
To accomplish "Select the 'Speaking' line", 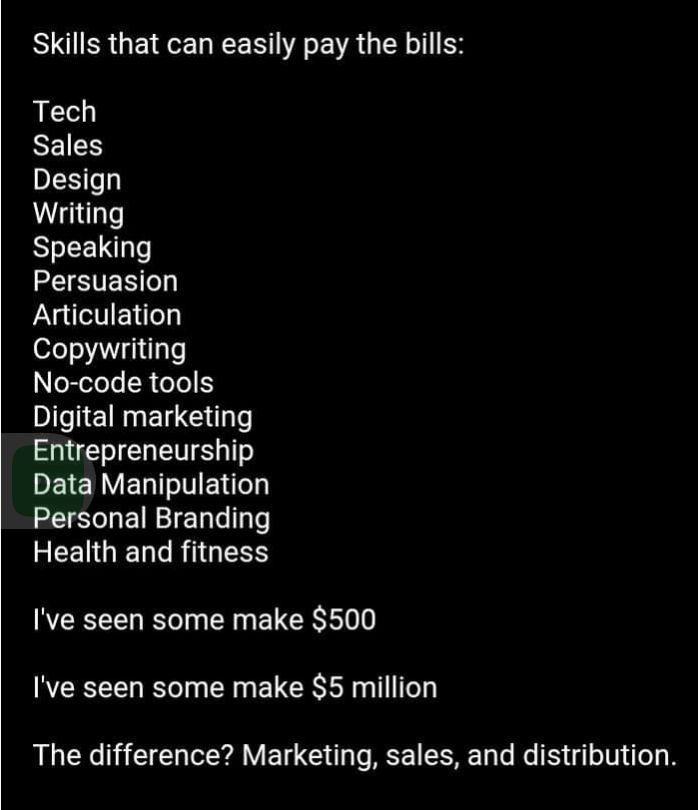I will point(92,248).
